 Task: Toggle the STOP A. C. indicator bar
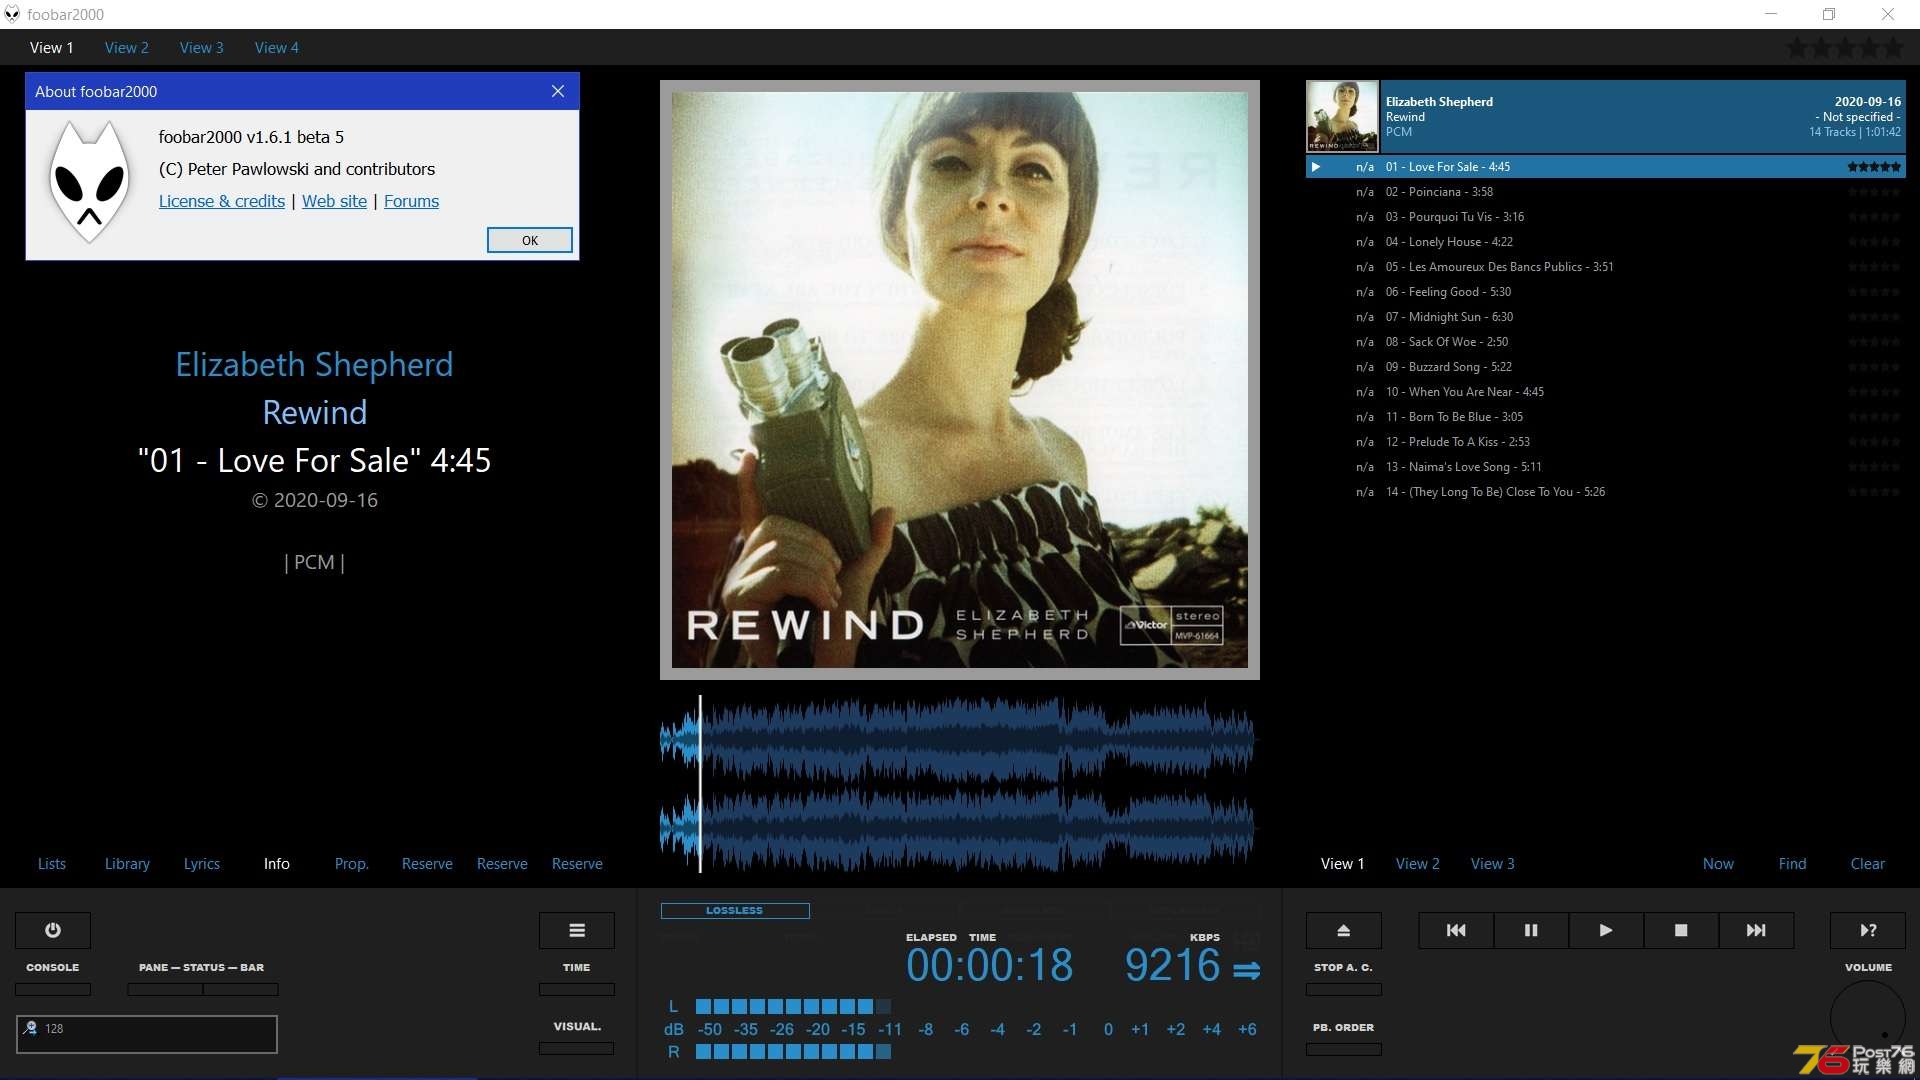coord(1344,989)
